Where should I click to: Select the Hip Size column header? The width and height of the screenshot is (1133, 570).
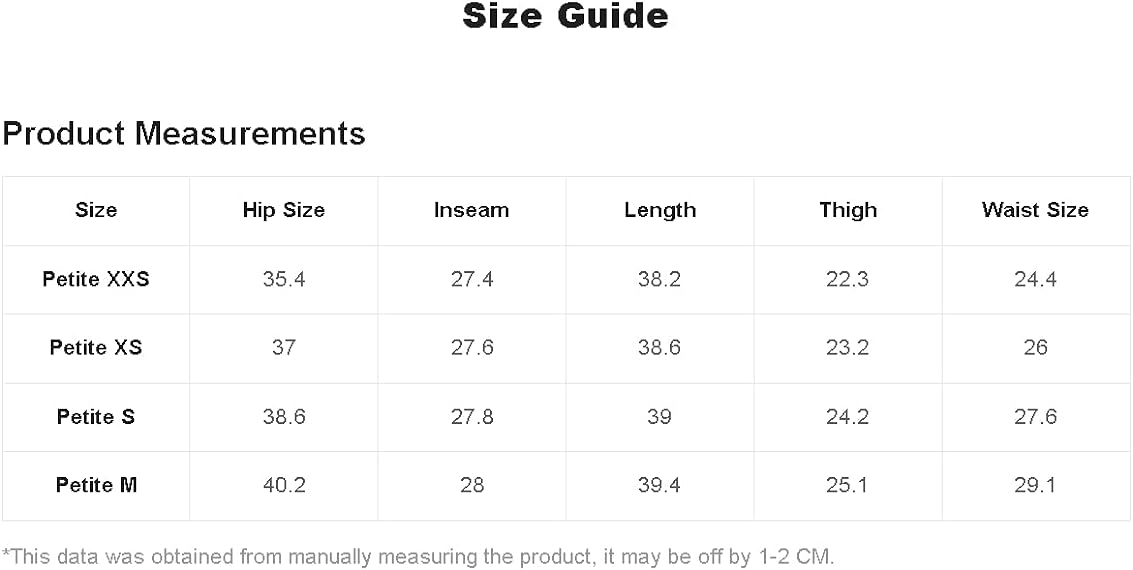click(284, 210)
